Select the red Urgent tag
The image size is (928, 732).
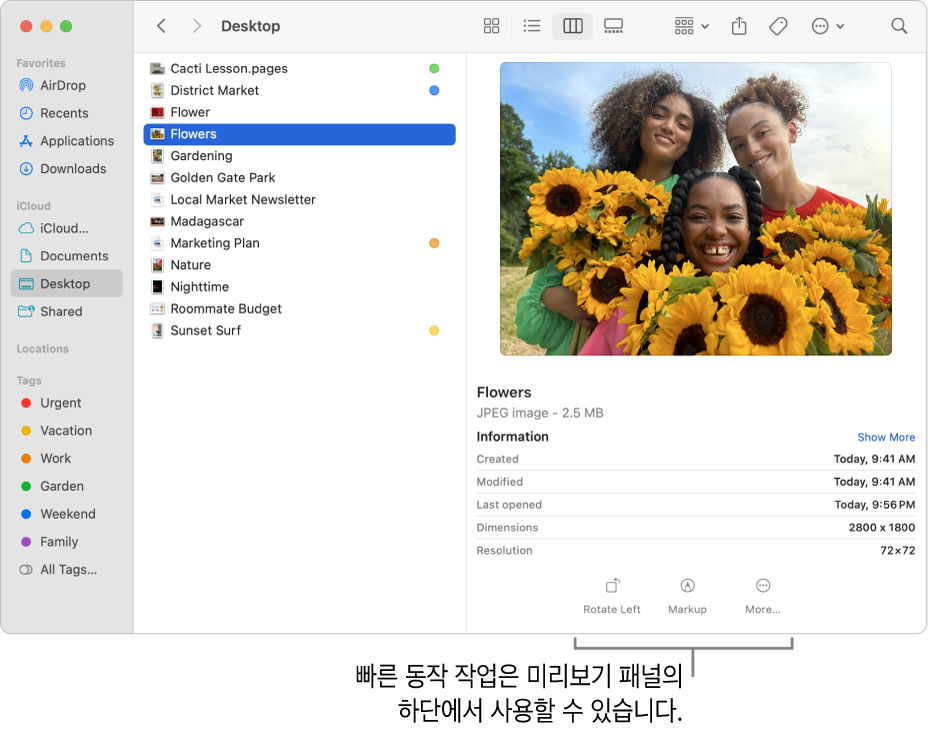60,403
